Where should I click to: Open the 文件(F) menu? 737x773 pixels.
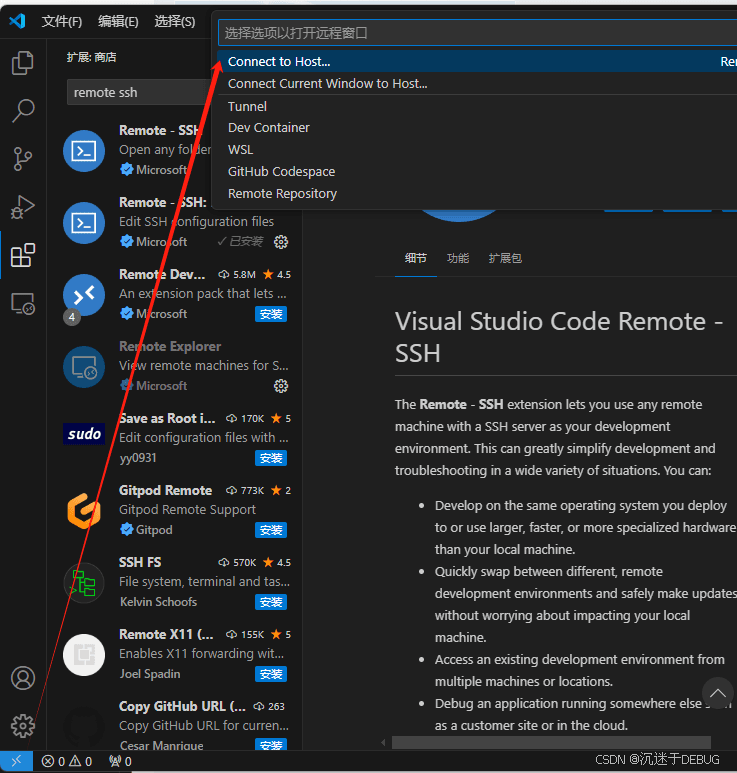(x=62, y=21)
